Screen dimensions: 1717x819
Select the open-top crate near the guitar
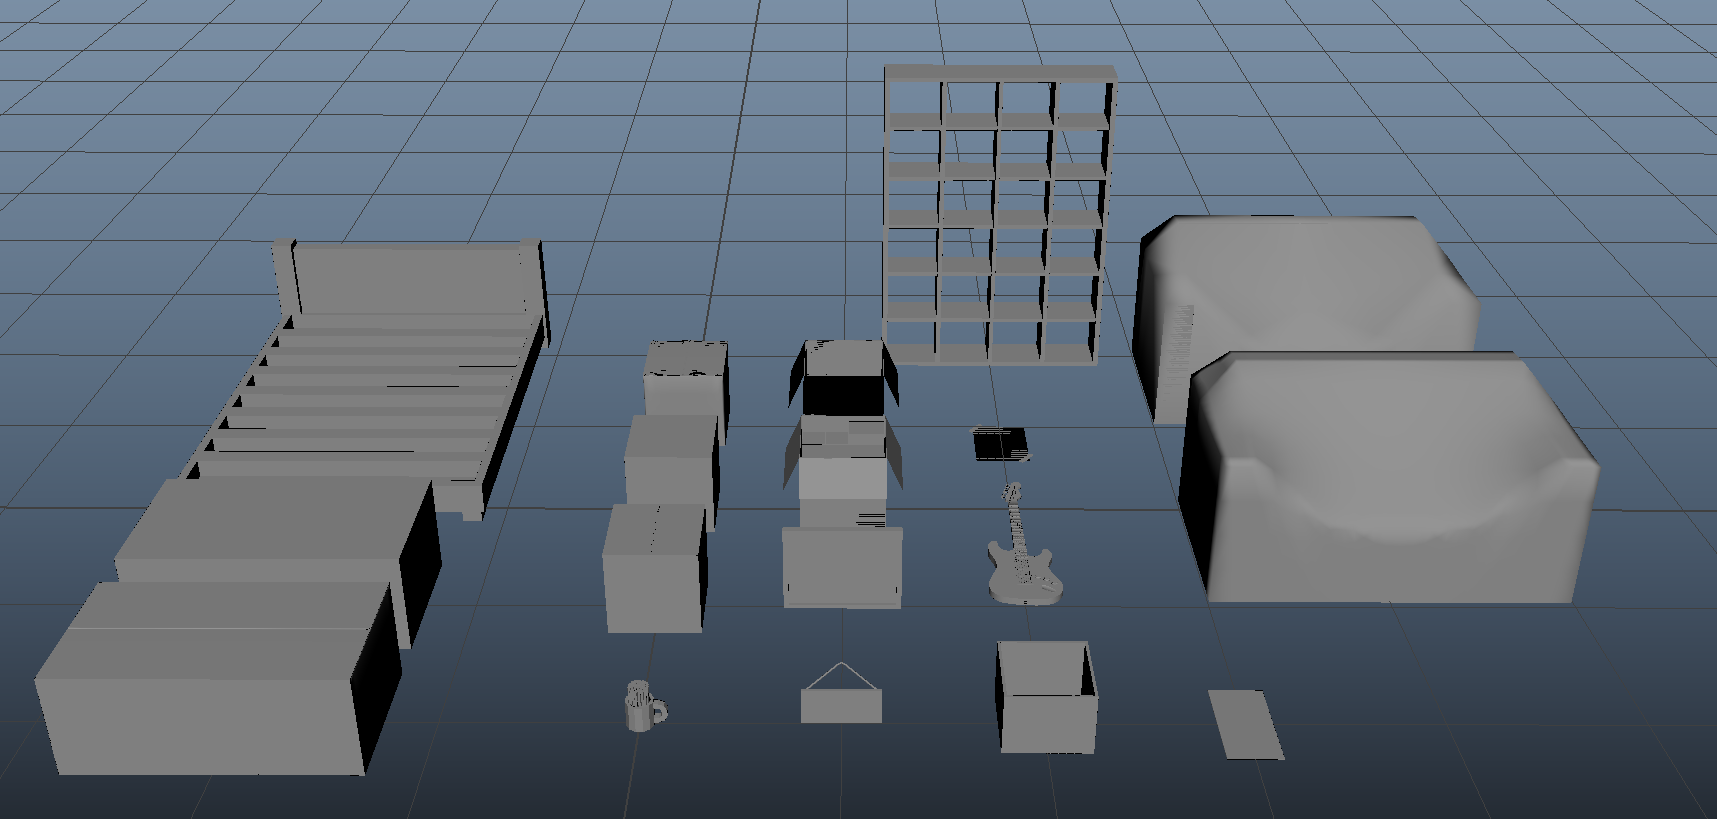1047,697
